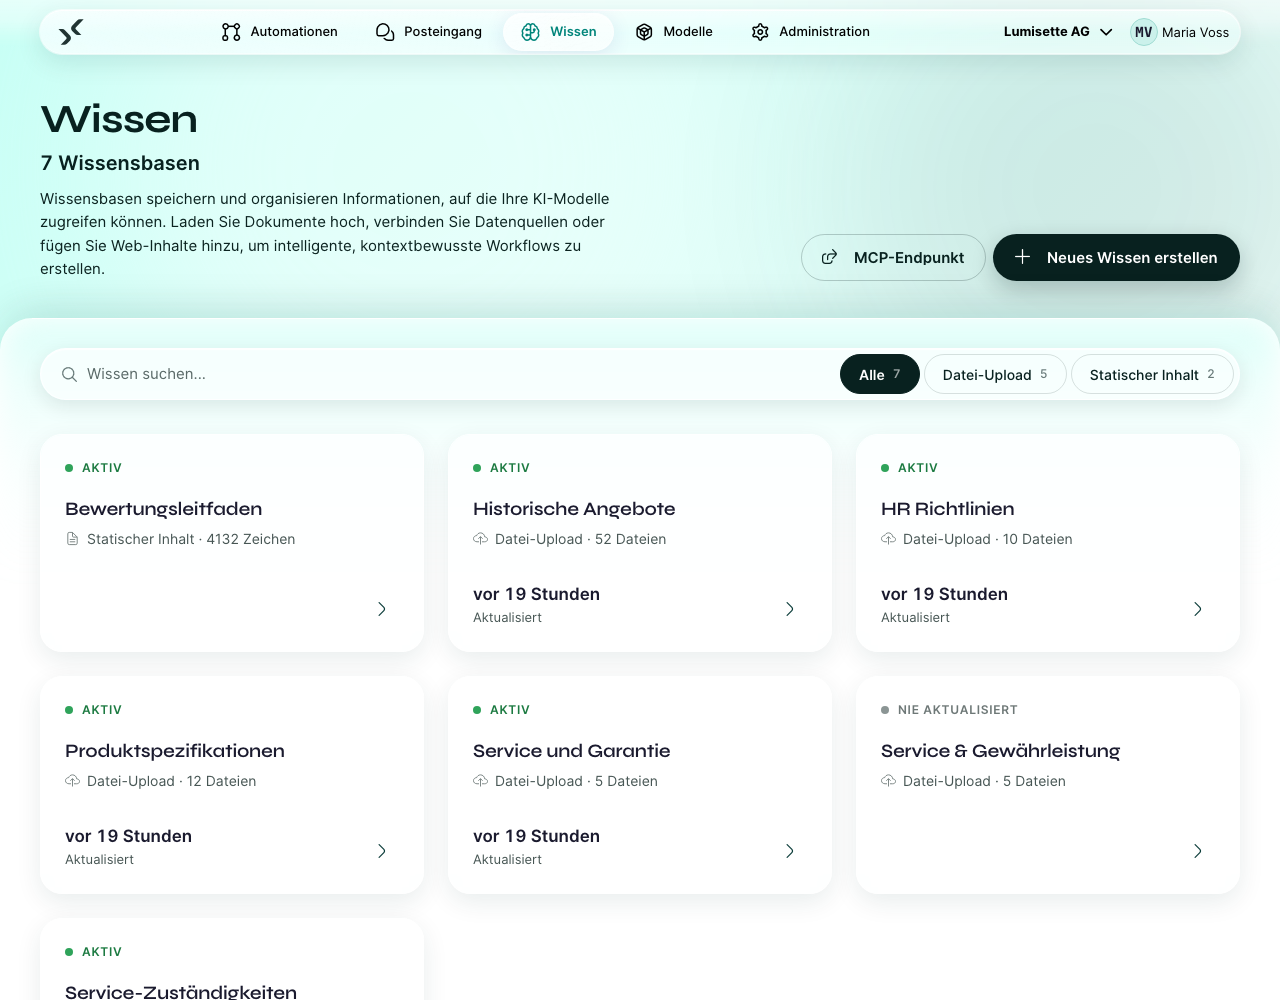Click the MCP-Endpunkt button
The width and height of the screenshot is (1280, 1000).
pos(893,258)
